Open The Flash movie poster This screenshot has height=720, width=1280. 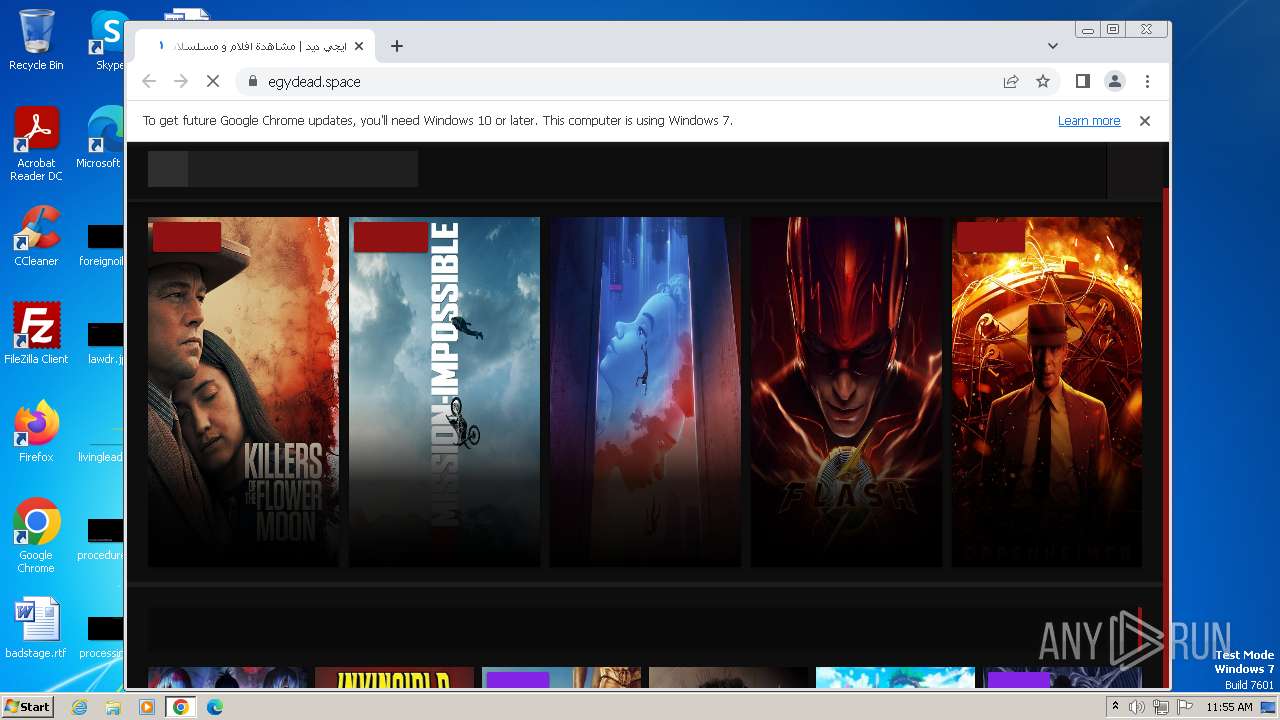(846, 392)
